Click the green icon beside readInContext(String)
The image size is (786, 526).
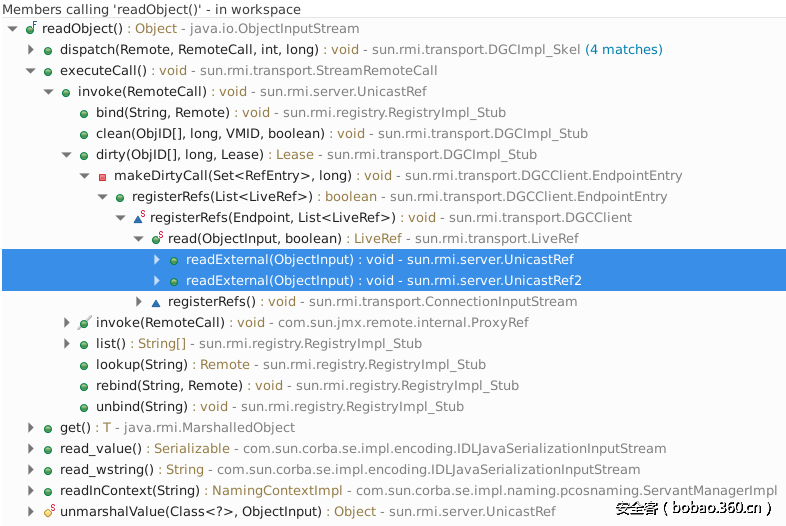click(48, 491)
